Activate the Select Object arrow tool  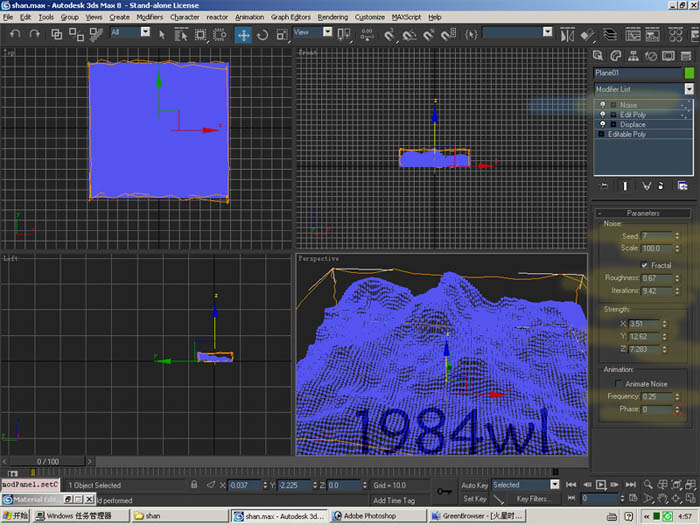(x=162, y=34)
